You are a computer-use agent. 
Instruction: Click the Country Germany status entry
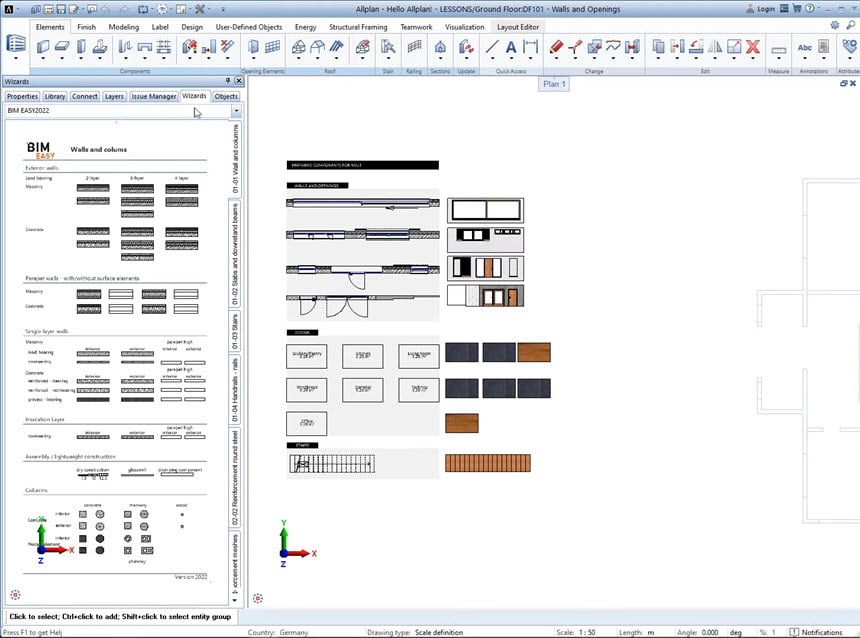click(x=278, y=632)
